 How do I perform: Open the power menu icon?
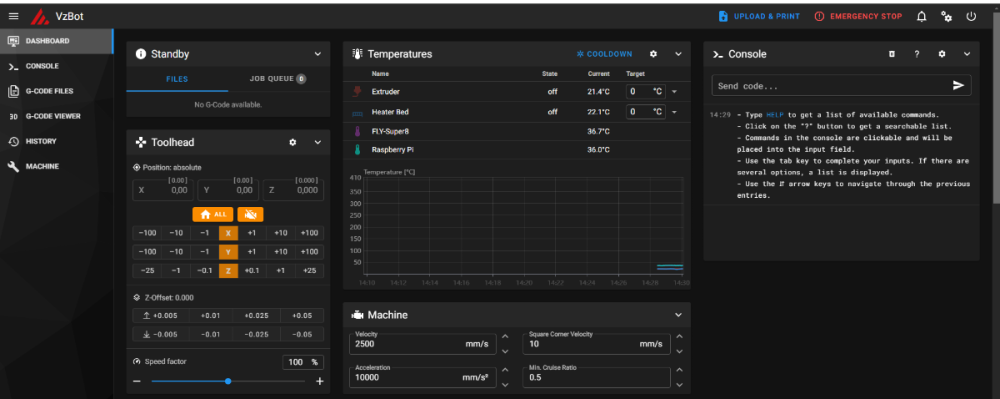tap(971, 17)
